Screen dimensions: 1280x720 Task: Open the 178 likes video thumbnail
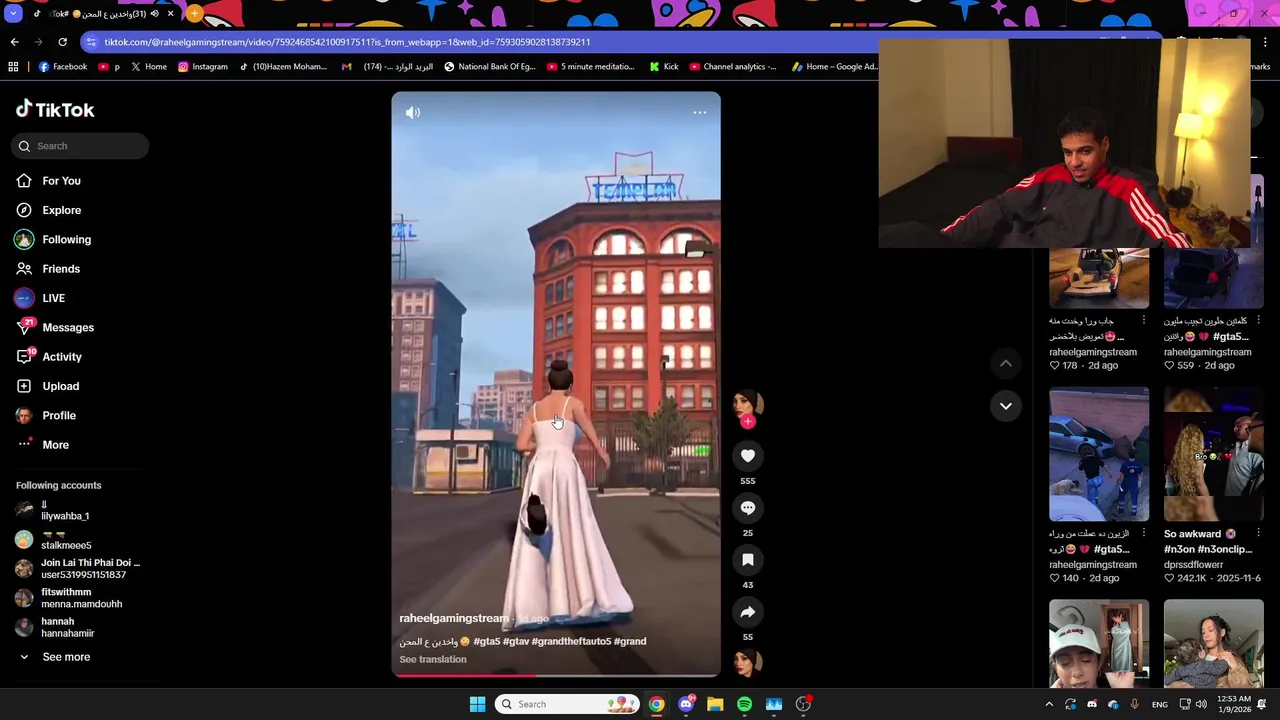pyautogui.click(x=1099, y=278)
